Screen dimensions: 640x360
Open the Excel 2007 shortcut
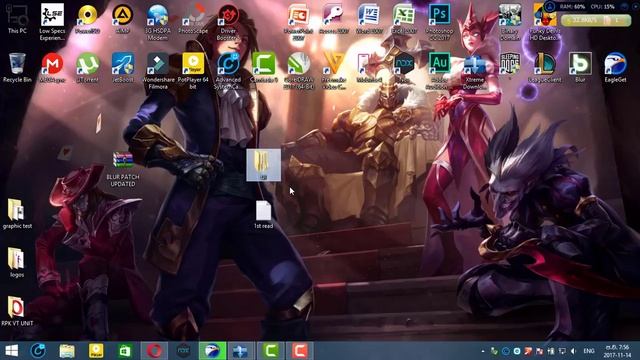tap(404, 19)
